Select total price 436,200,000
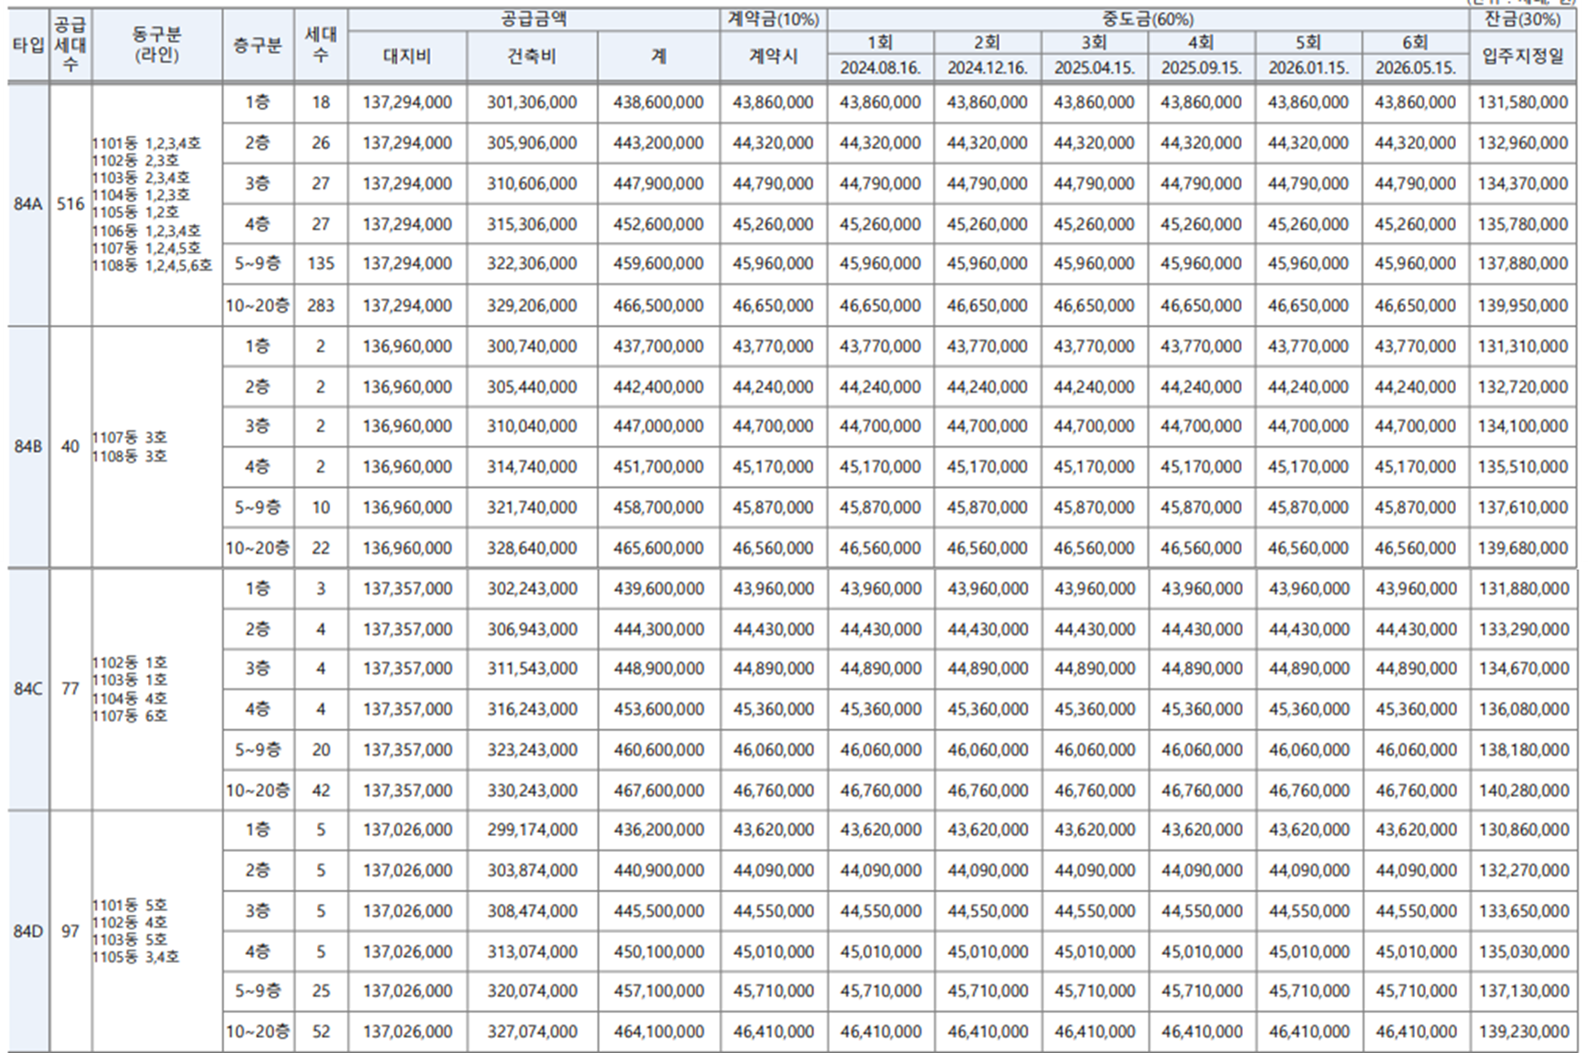This screenshot has height=1053, width=1588. (658, 830)
